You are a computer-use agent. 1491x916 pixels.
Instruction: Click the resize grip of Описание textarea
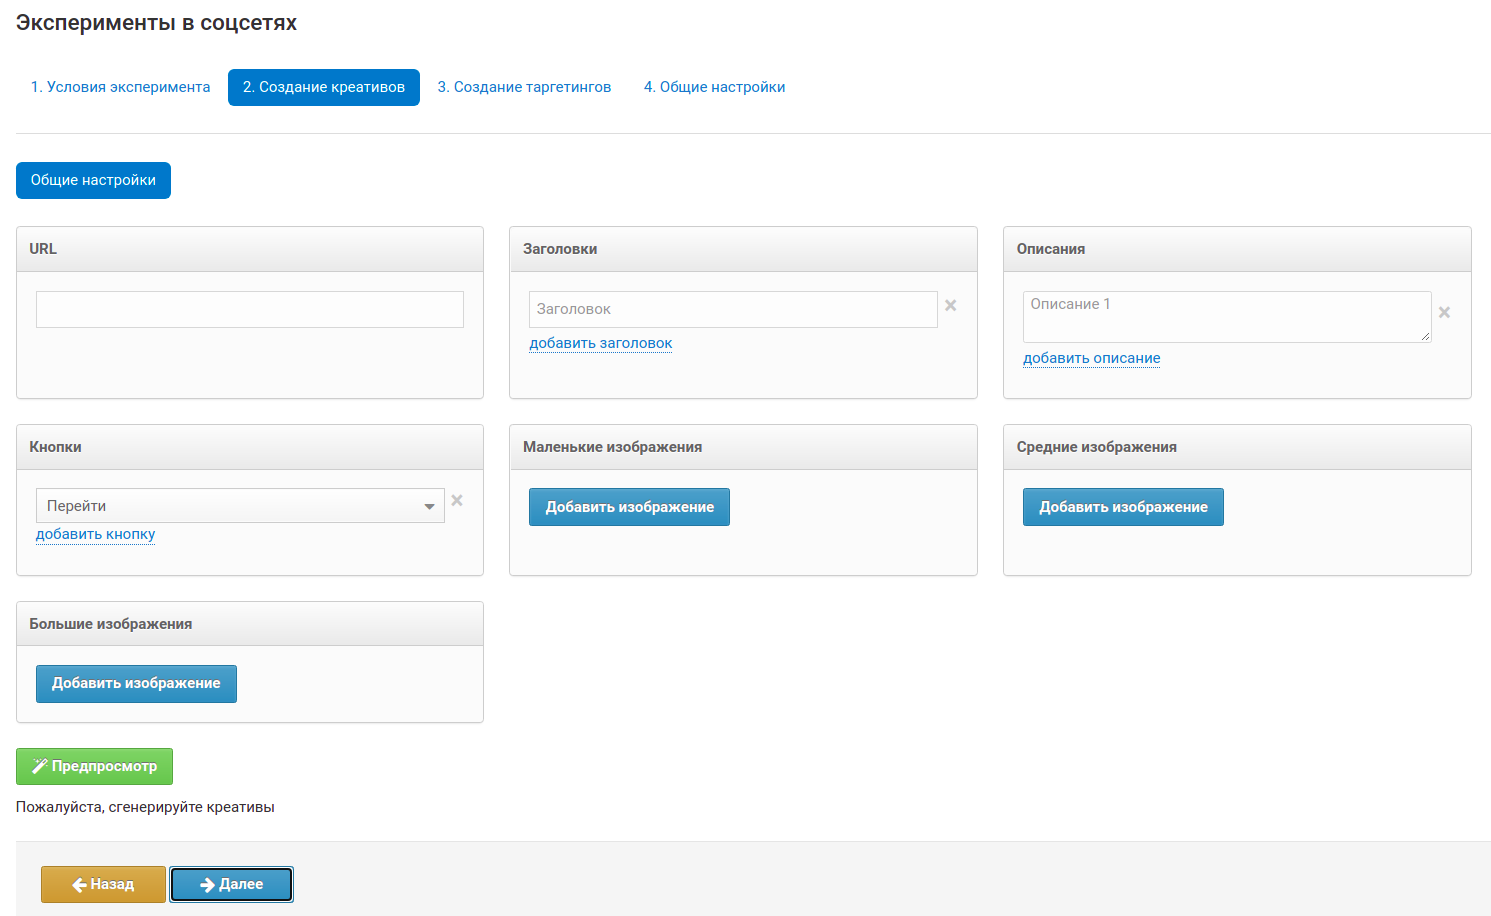1425,336
